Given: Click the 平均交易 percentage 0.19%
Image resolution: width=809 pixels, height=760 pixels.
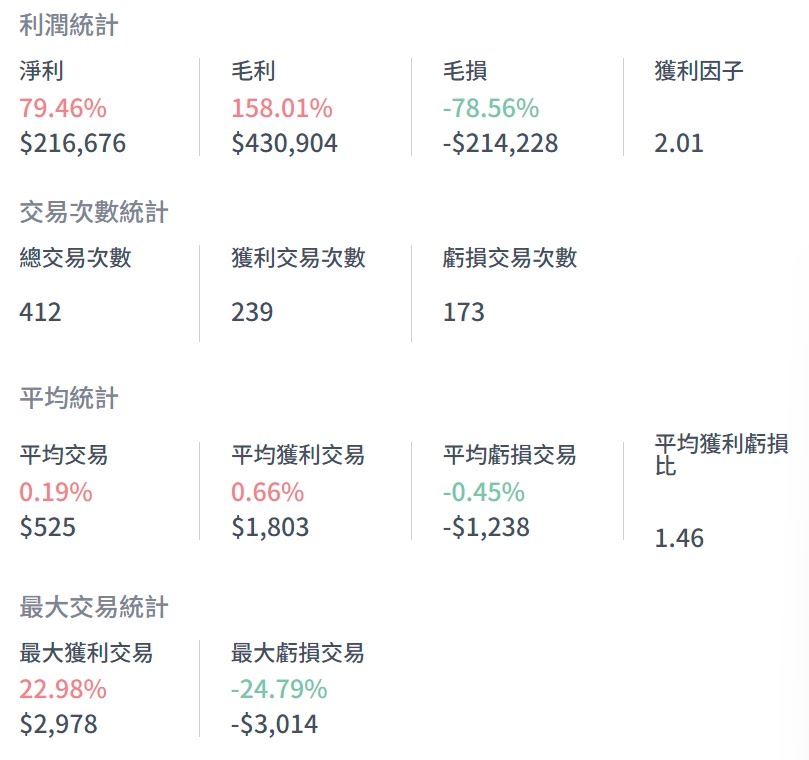Looking at the screenshot, I should tap(56, 492).
